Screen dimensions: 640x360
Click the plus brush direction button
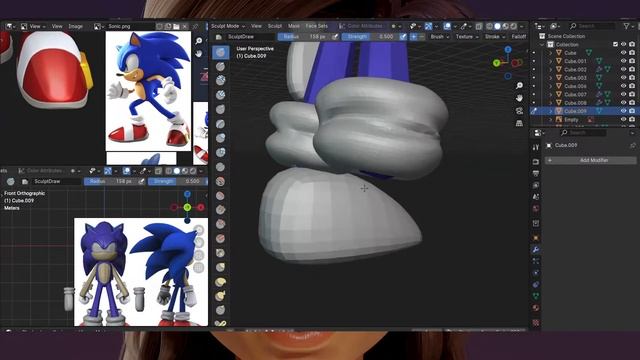click(413, 36)
